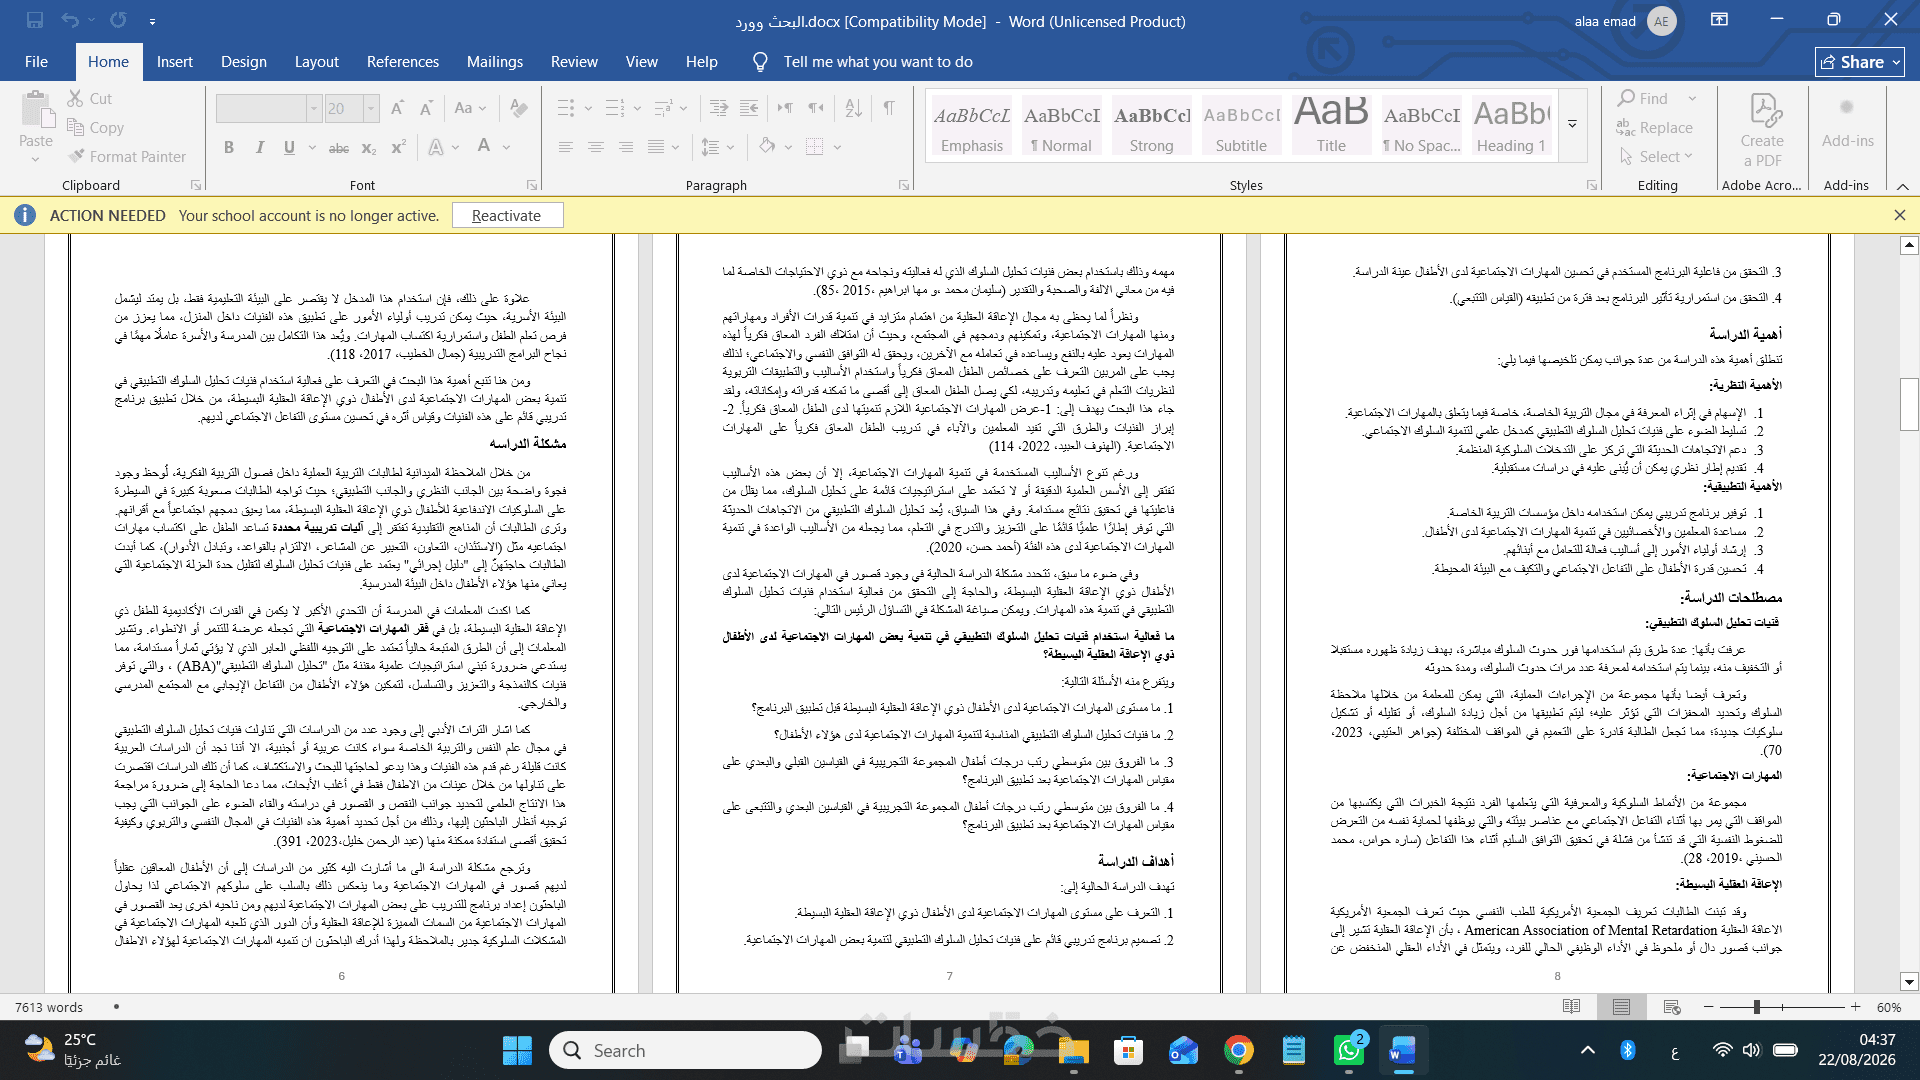The height and width of the screenshot is (1080, 1920).
Task: Toggle Strikethrough formatting
Action: click(x=339, y=147)
